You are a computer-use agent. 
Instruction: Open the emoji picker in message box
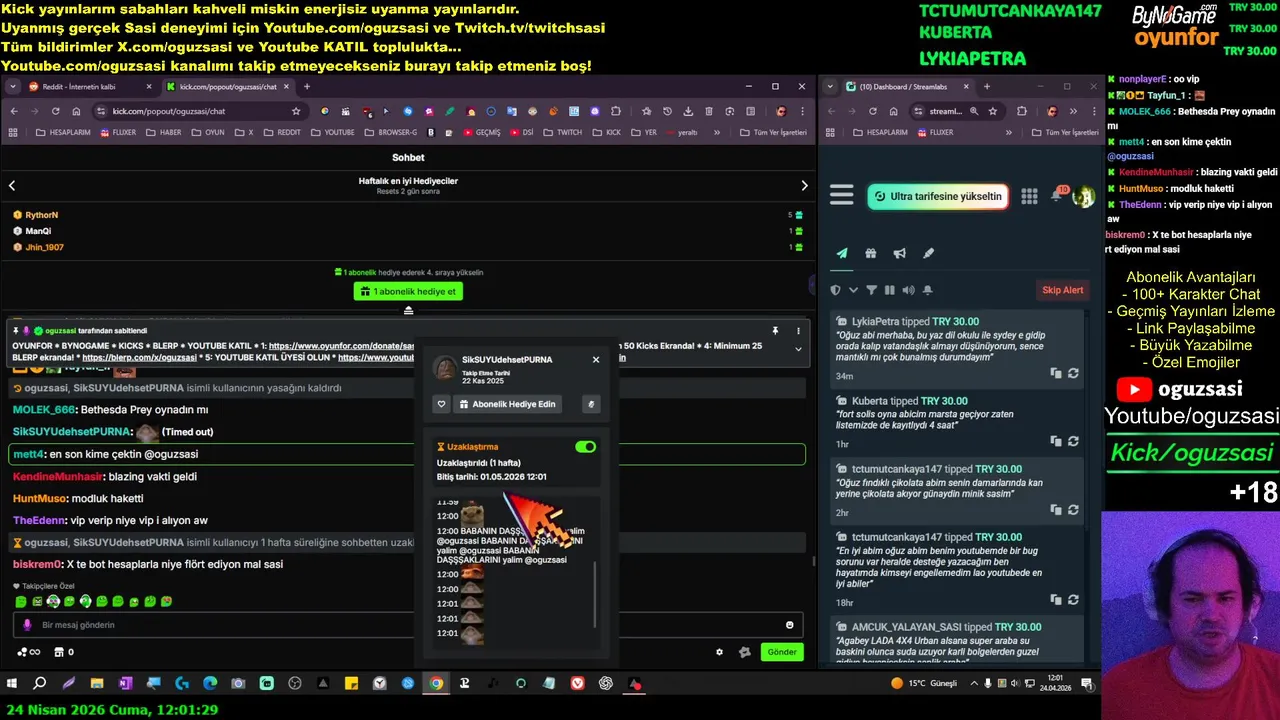[790, 625]
